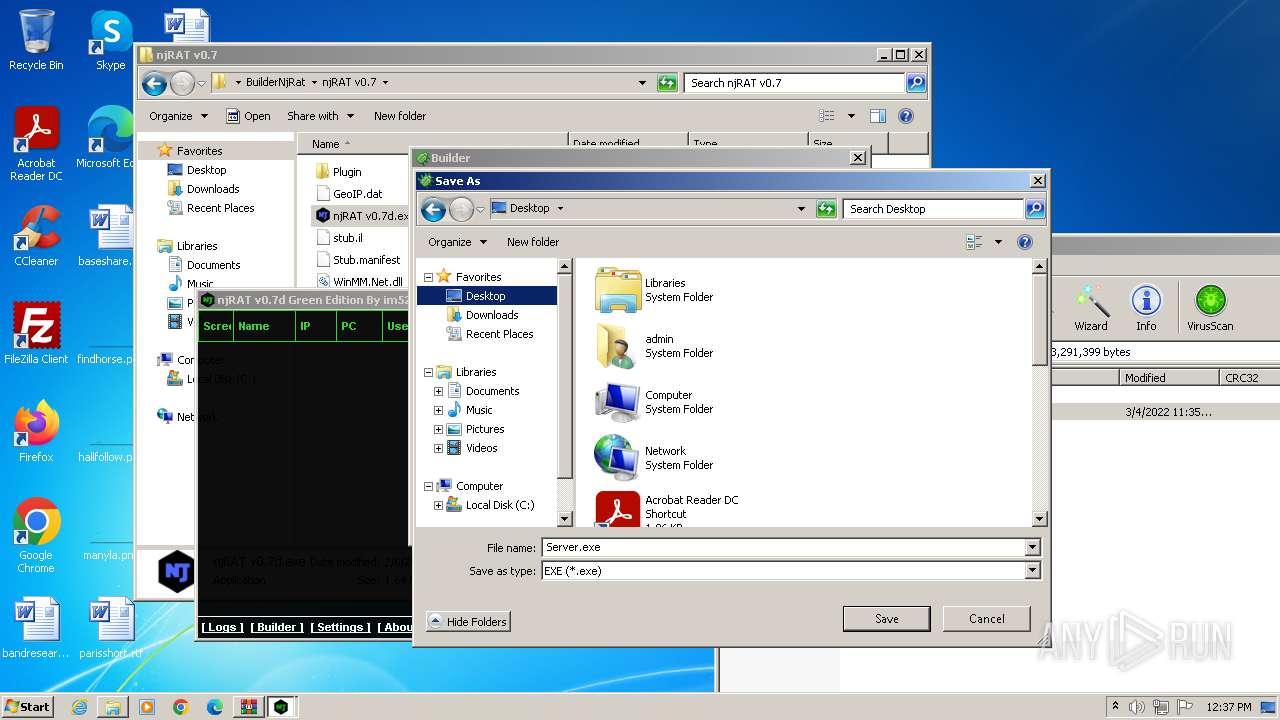Click New folder in explorer window toolbar
This screenshot has height=720, width=1280.
[400, 116]
